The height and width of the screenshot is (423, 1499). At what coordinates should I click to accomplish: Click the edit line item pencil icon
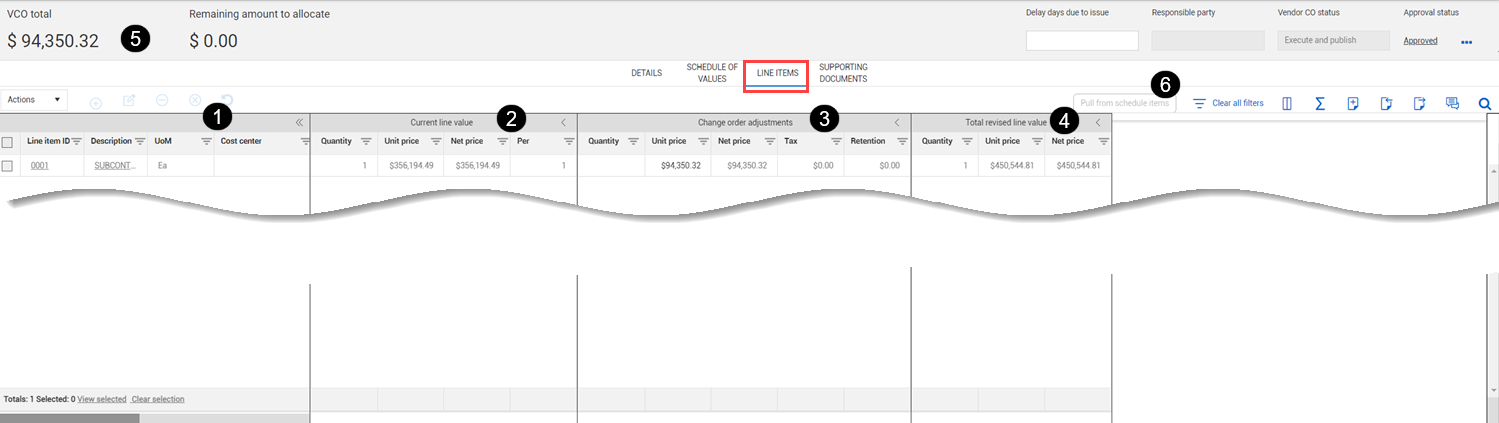[129, 101]
